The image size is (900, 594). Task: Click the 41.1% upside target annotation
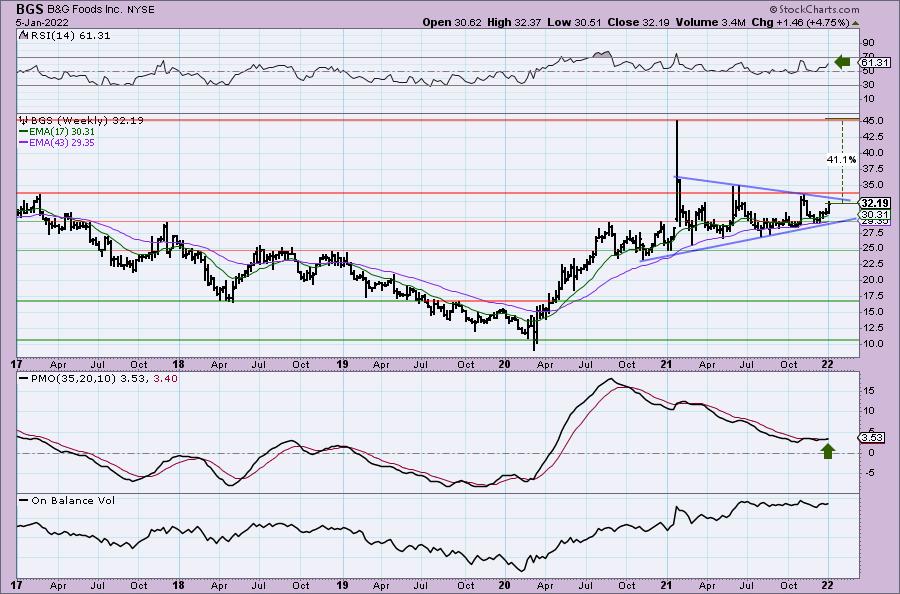(x=841, y=160)
